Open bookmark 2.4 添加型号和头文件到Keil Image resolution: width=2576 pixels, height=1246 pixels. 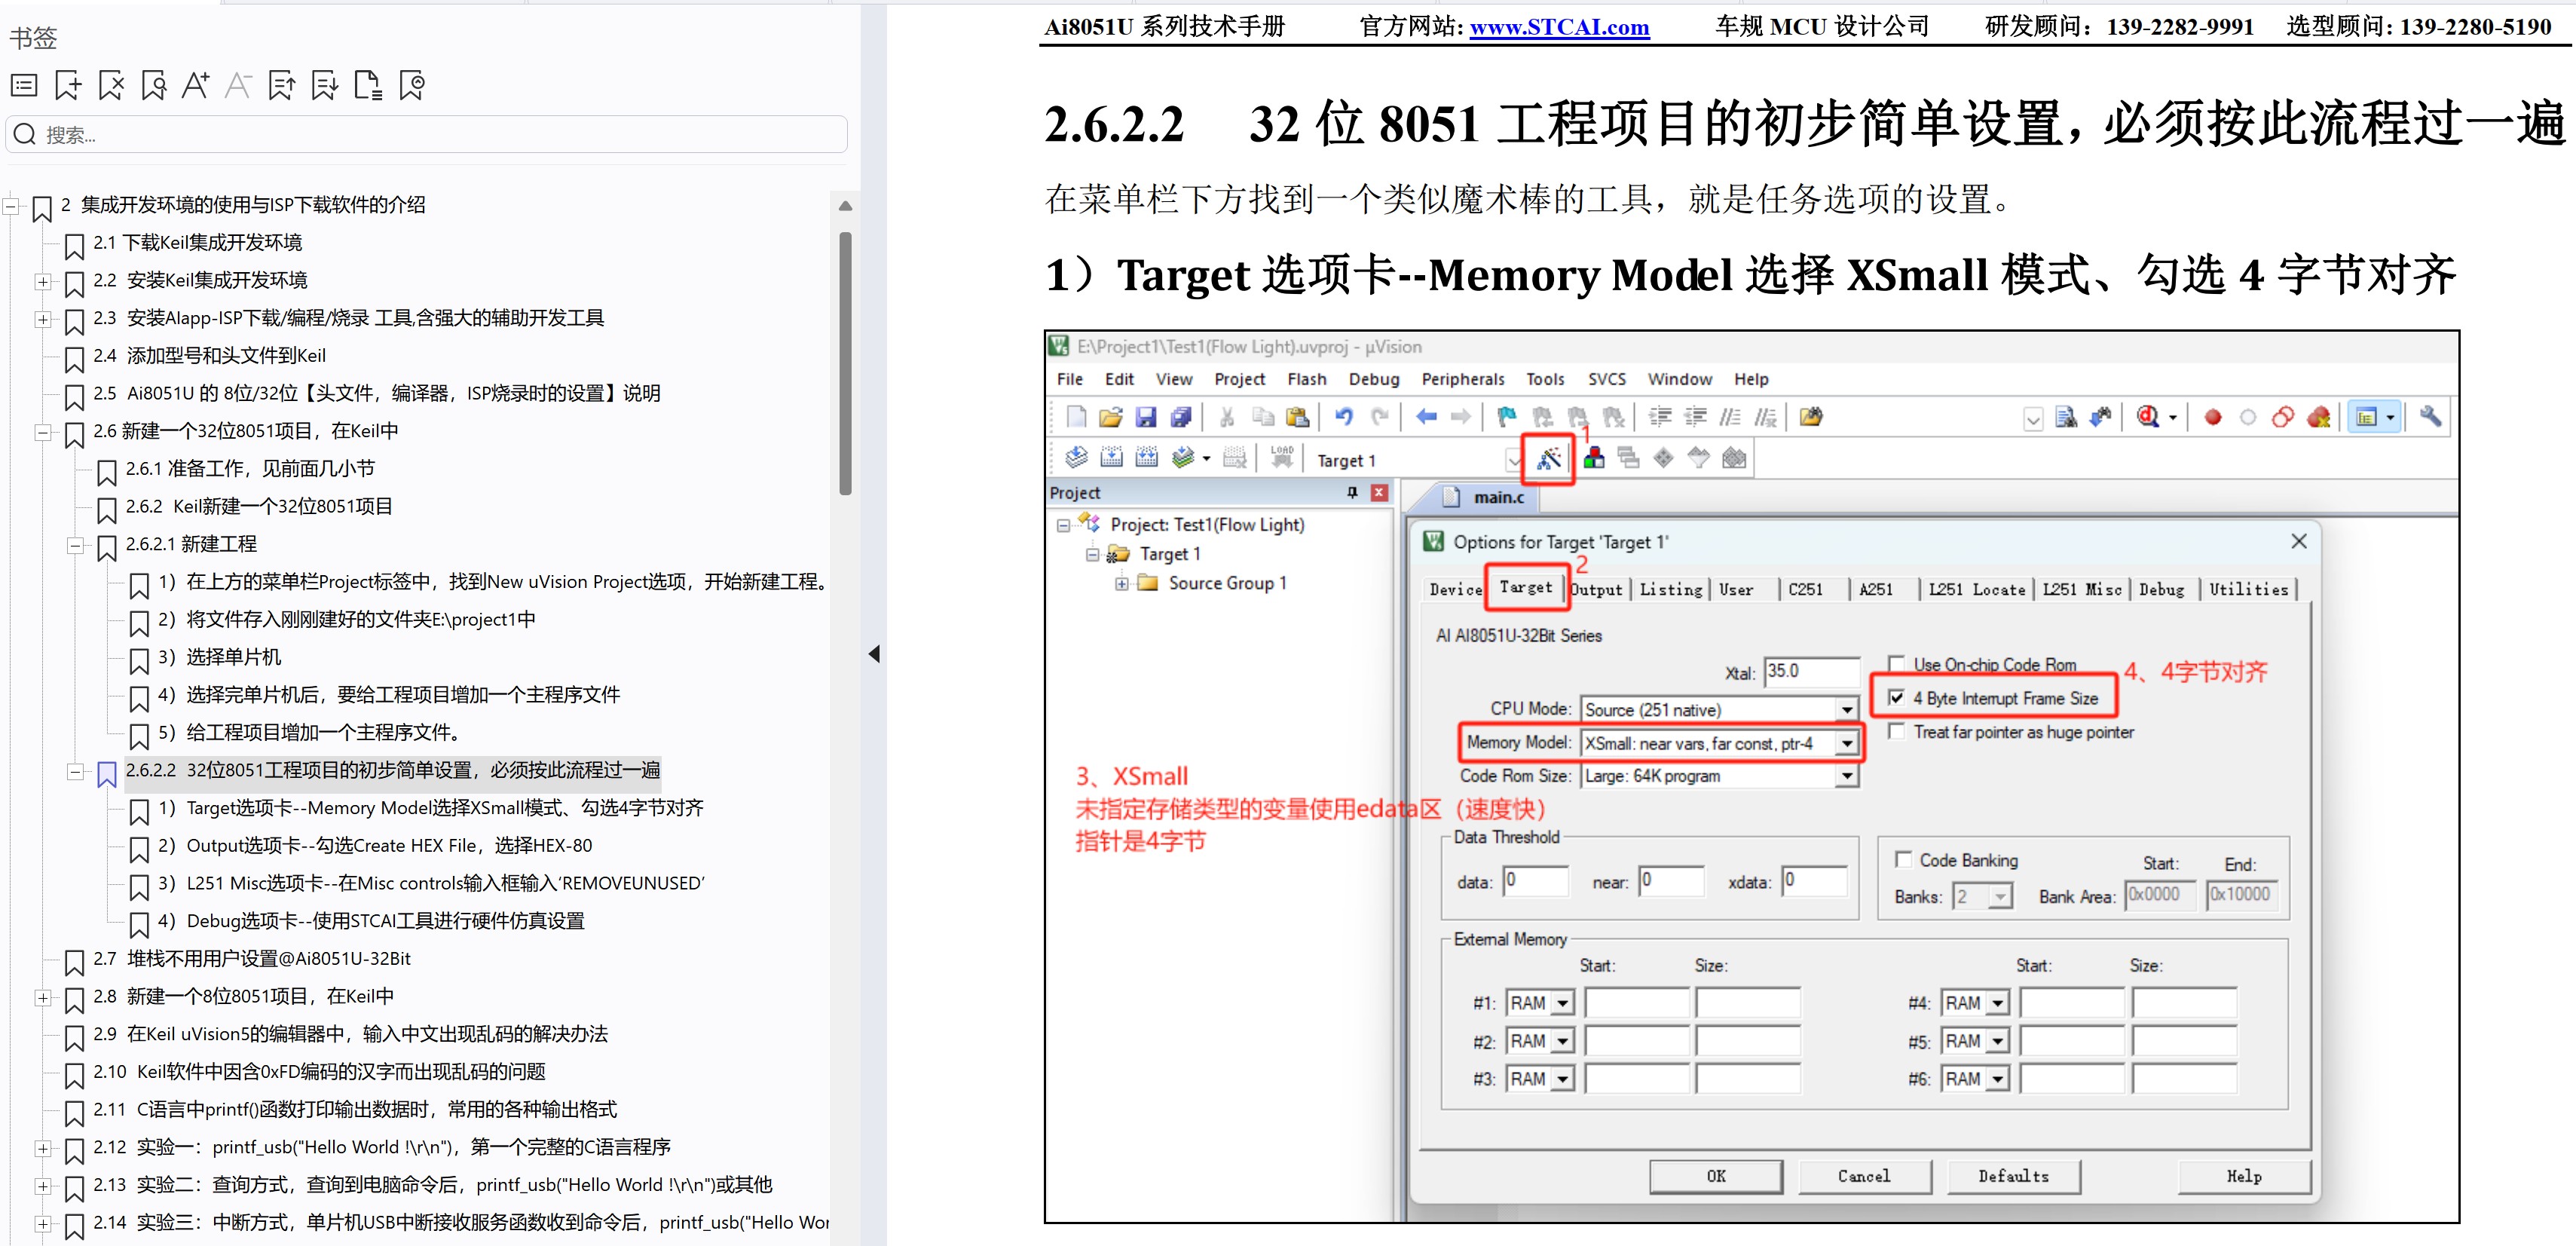coord(209,356)
